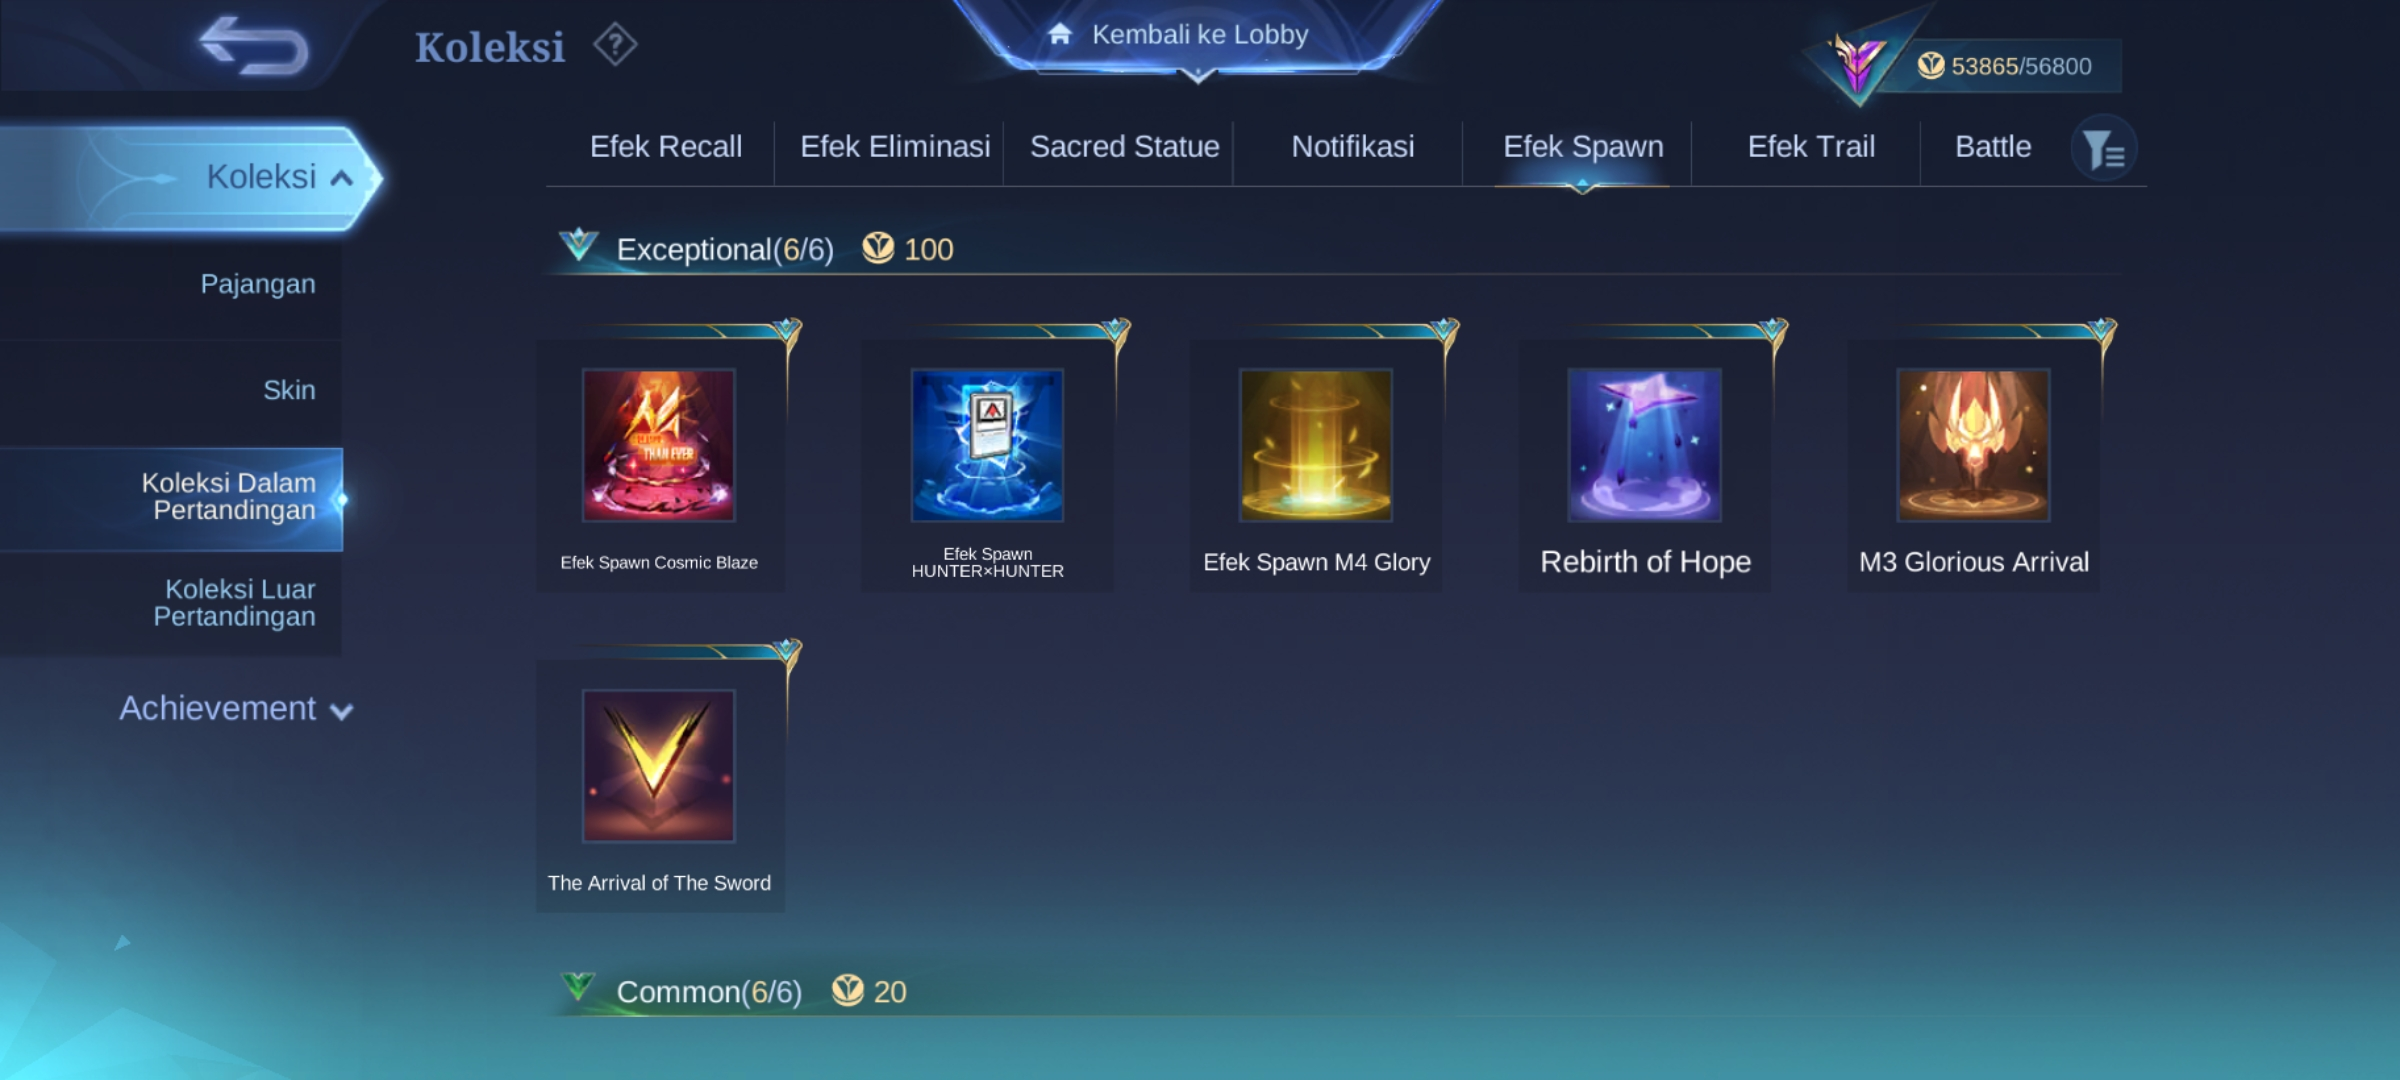Select the Efek Spawn Cosmic Blaze icon

click(659, 445)
